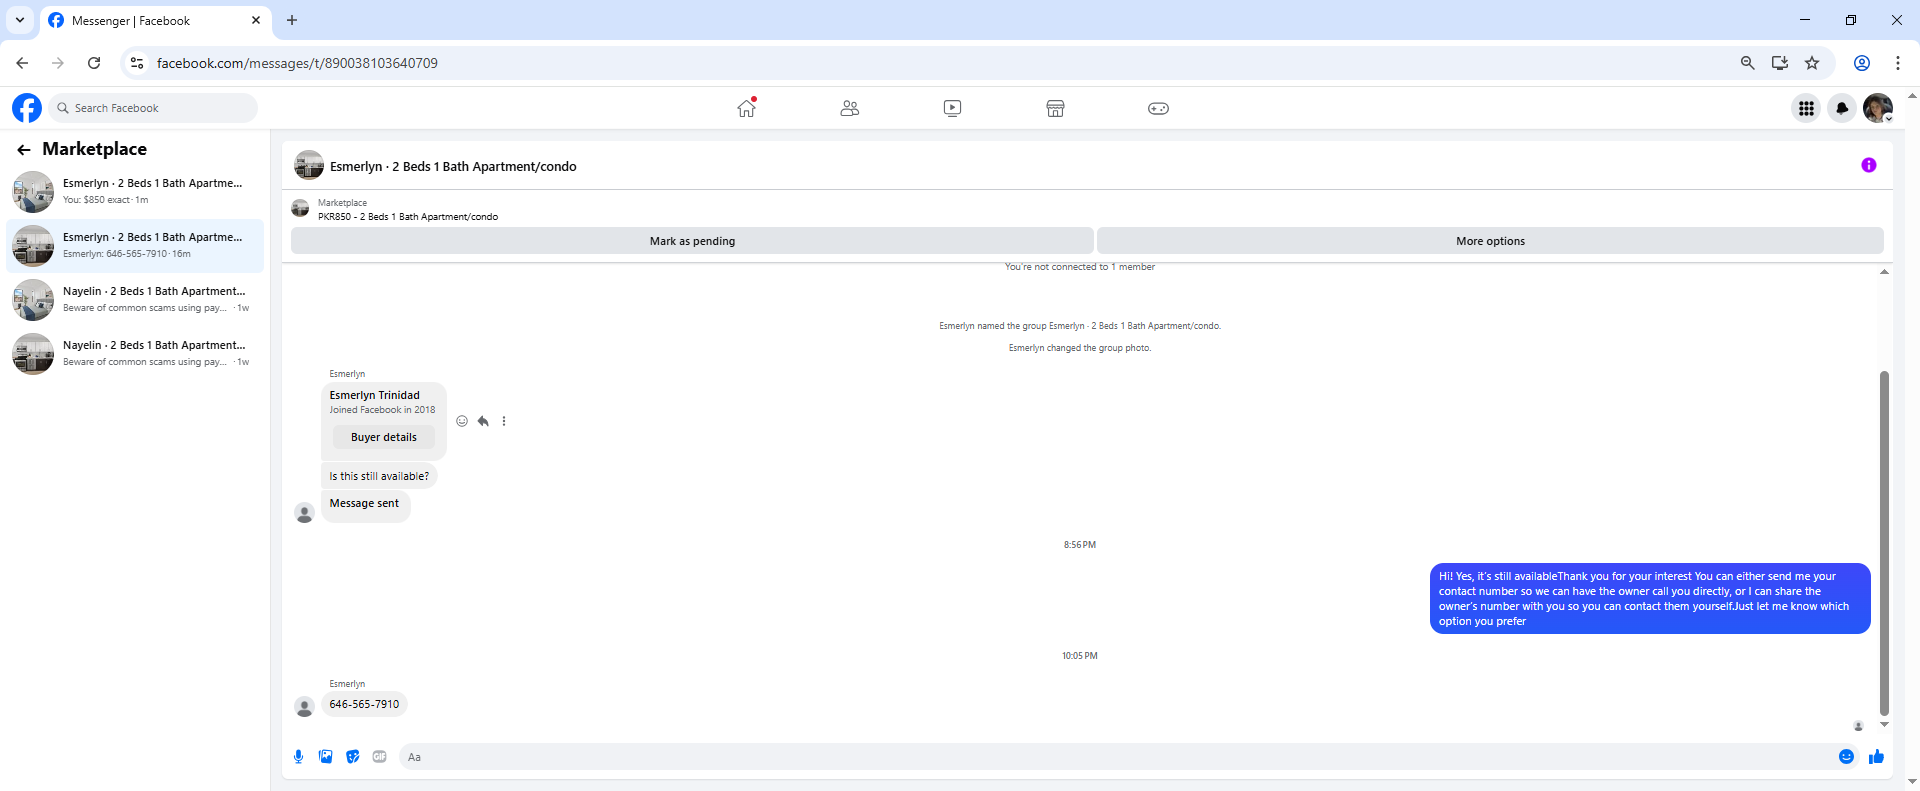1920x791 pixels.
Task: Click chat scroll up arrow
Action: [1884, 272]
